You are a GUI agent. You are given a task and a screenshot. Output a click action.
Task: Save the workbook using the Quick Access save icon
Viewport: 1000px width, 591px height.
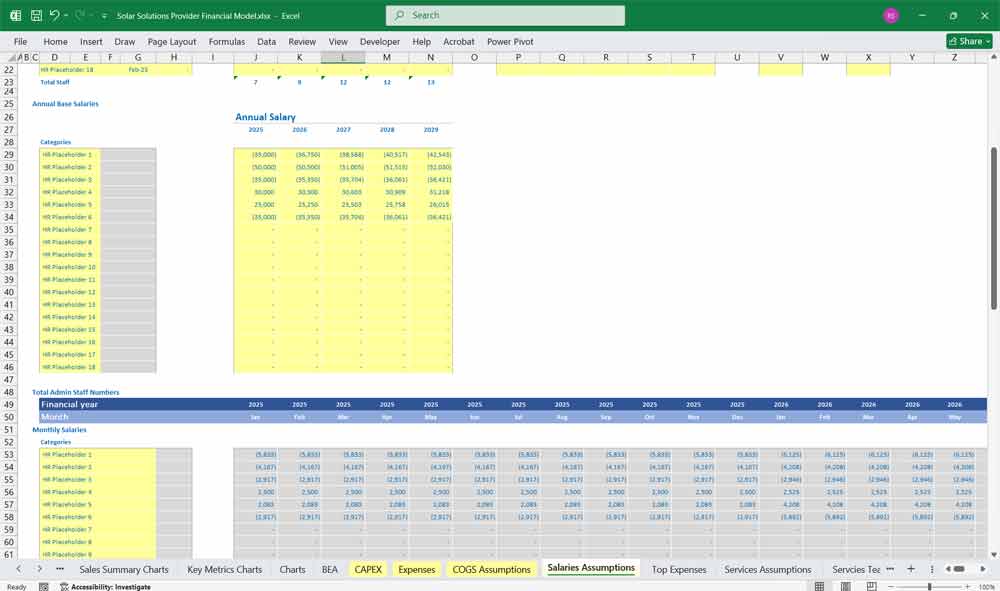tap(35, 15)
